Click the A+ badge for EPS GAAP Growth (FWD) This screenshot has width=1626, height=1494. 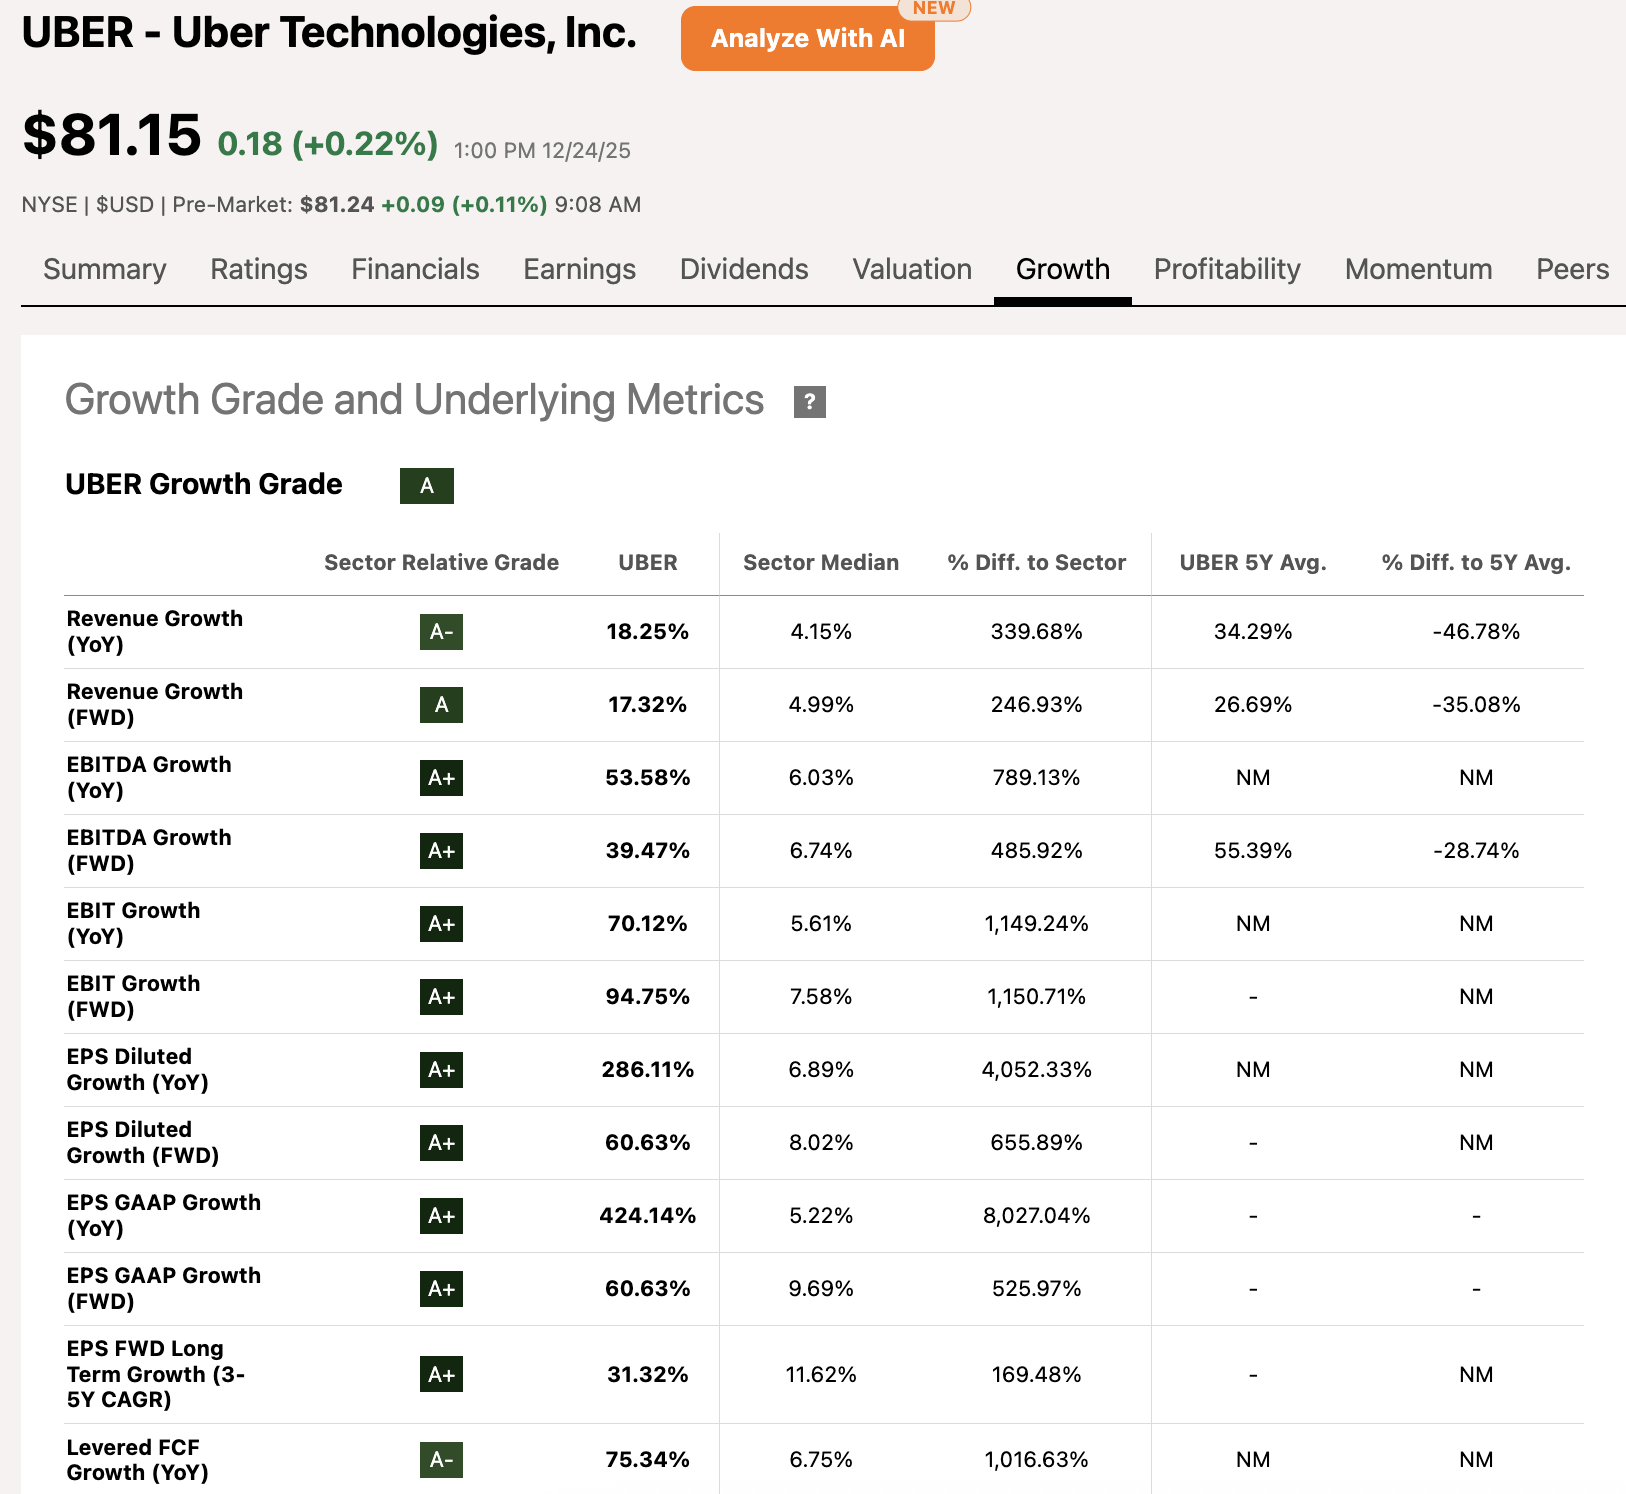point(441,1289)
